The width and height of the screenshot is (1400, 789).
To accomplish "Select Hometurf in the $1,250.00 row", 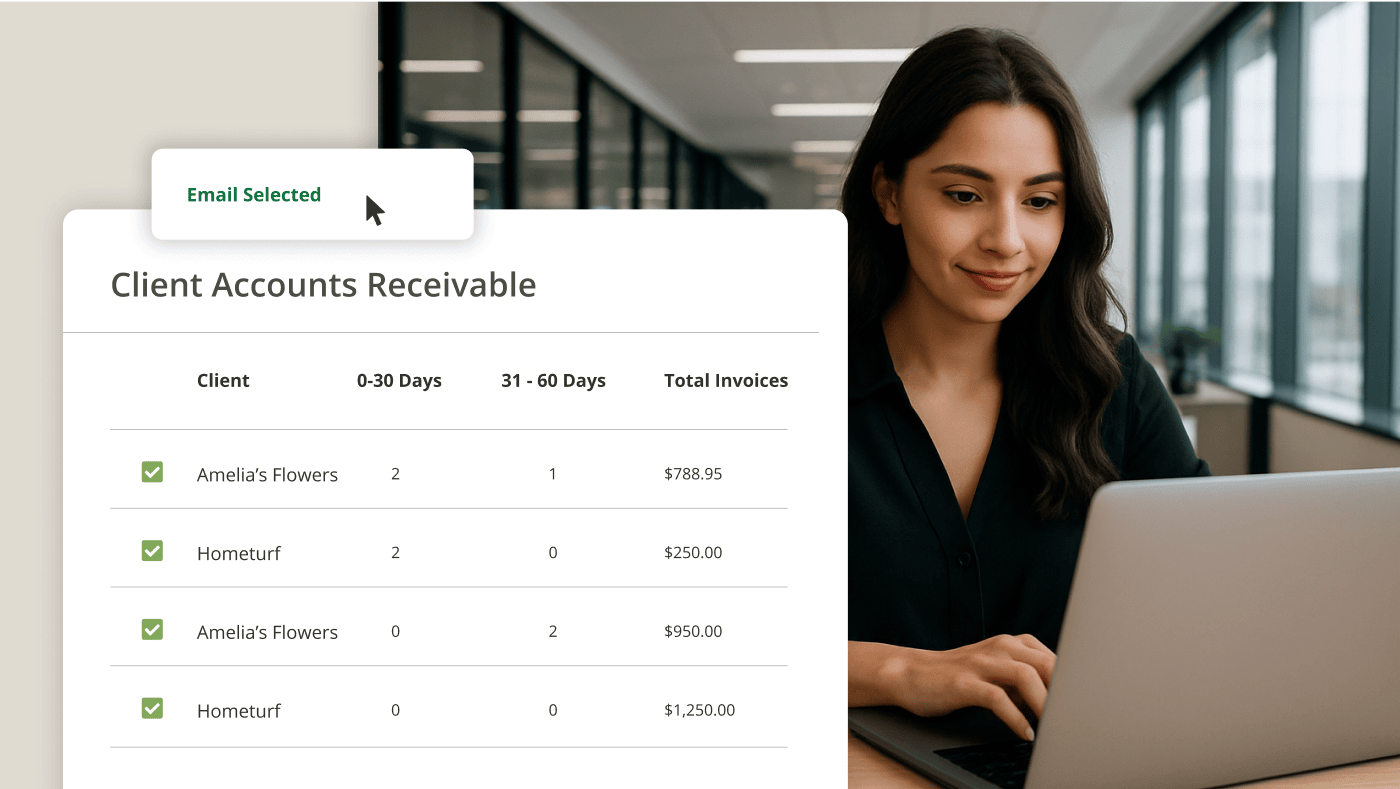I will point(239,712).
